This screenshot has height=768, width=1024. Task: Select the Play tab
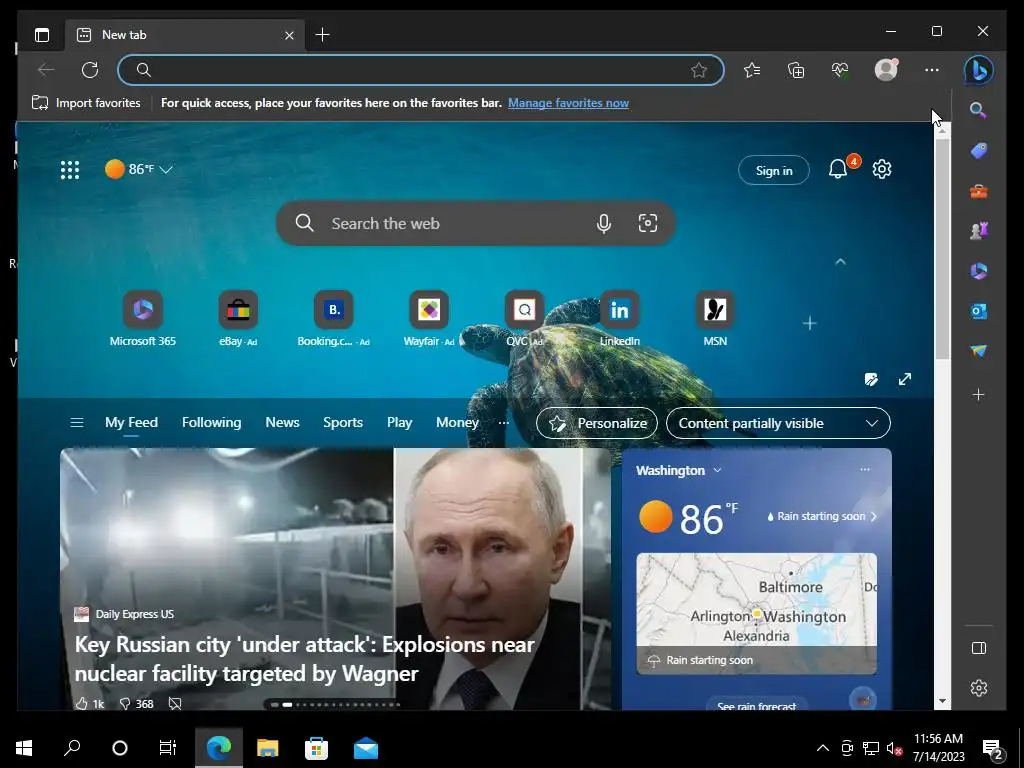400,423
